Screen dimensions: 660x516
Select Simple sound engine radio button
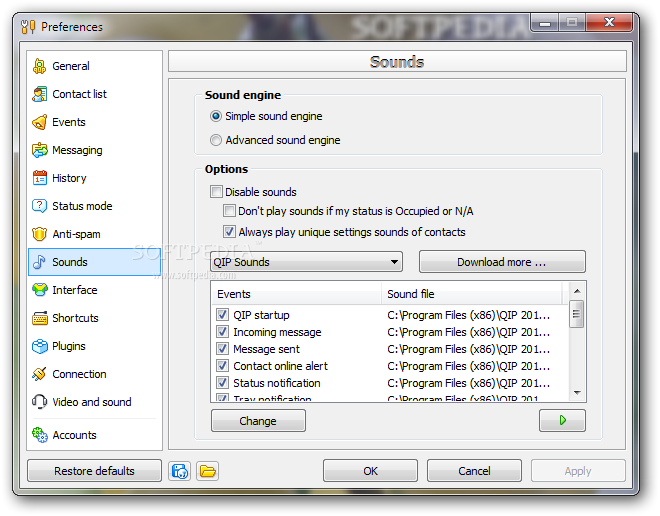click(x=216, y=116)
